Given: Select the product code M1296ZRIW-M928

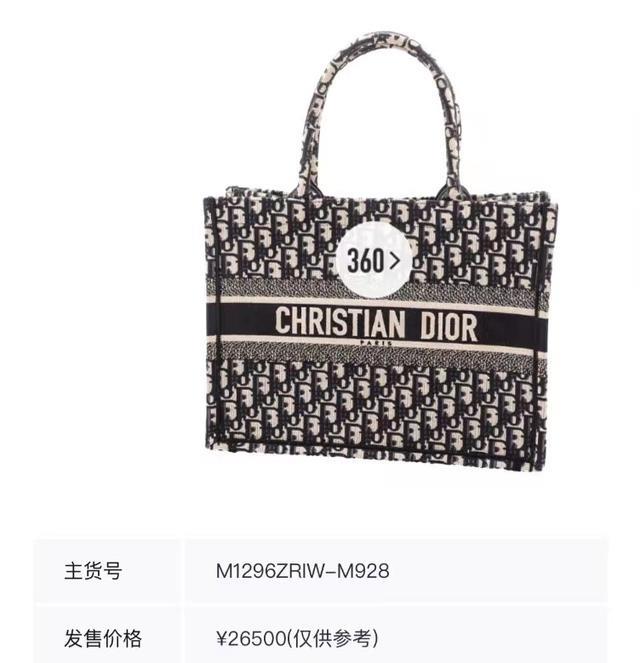Looking at the screenshot, I should 303,571.
